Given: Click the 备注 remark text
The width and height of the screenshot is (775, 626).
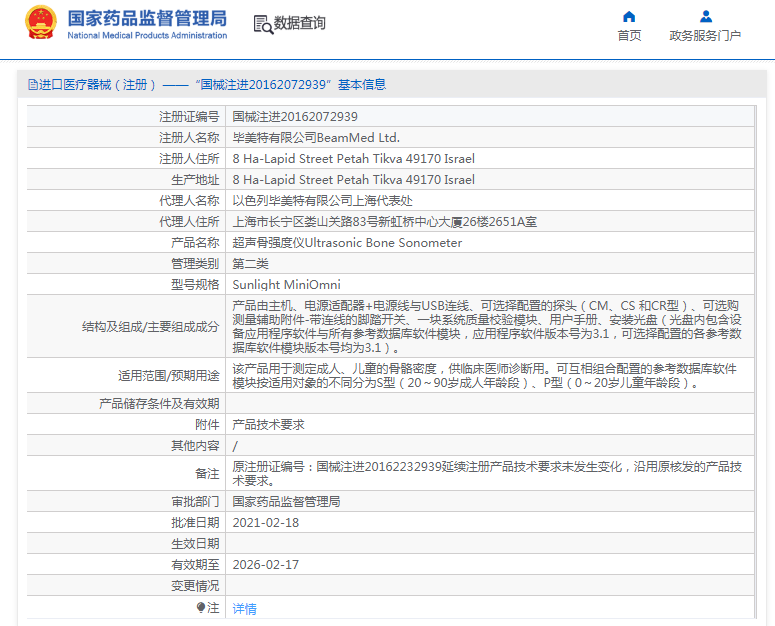Looking at the screenshot, I should coord(487,473).
